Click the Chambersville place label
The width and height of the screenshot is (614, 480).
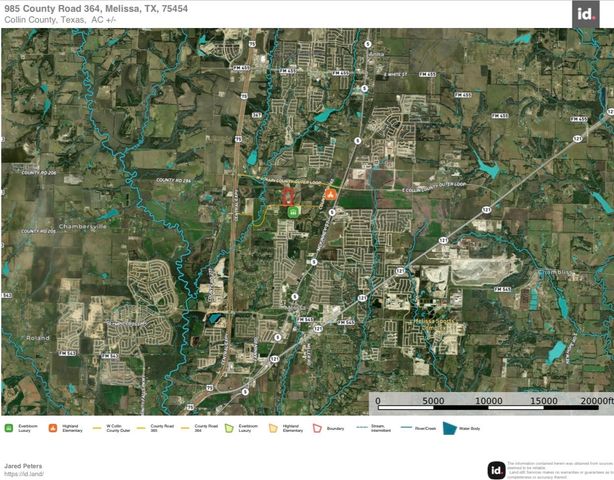pyautogui.click(x=83, y=226)
